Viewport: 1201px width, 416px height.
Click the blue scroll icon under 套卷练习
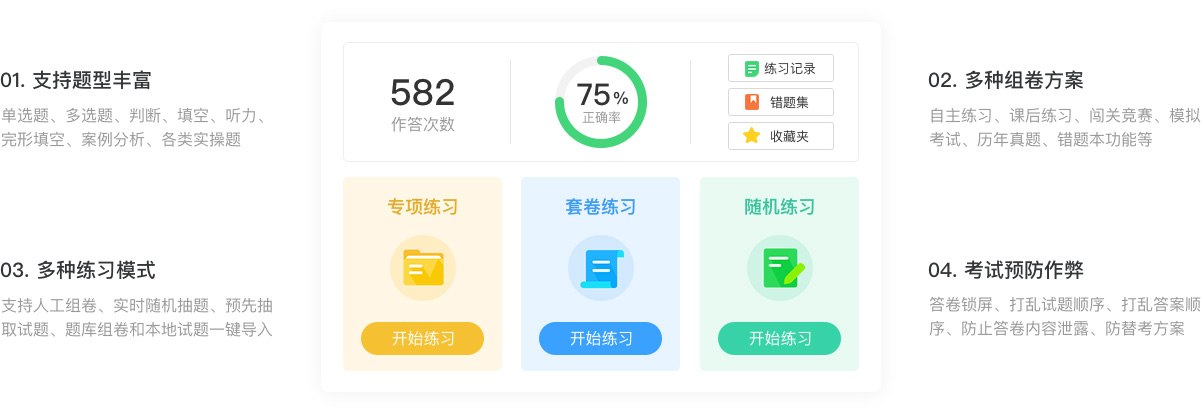(x=600, y=268)
